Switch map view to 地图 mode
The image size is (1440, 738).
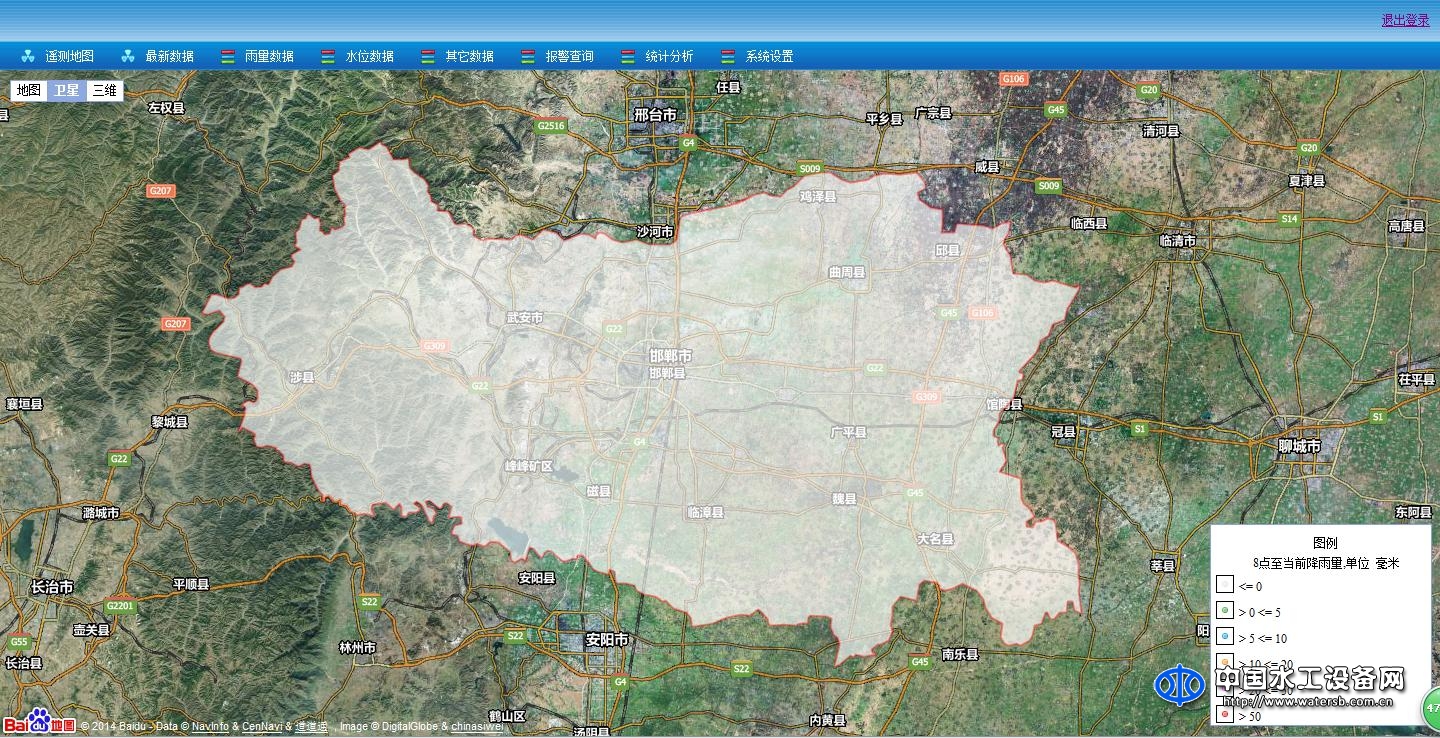[x=29, y=91]
